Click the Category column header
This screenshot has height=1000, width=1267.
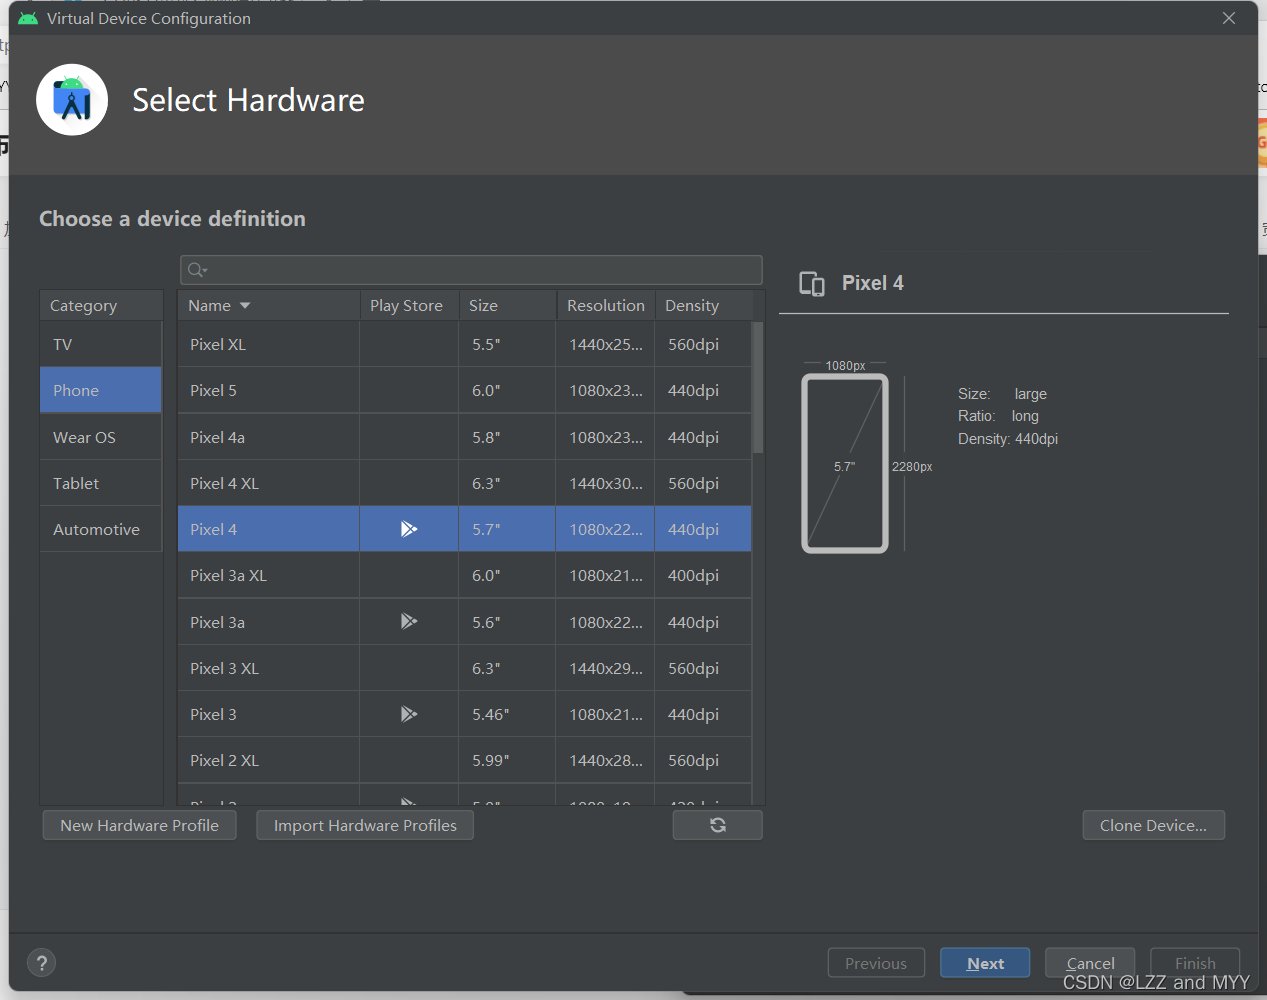coord(101,305)
